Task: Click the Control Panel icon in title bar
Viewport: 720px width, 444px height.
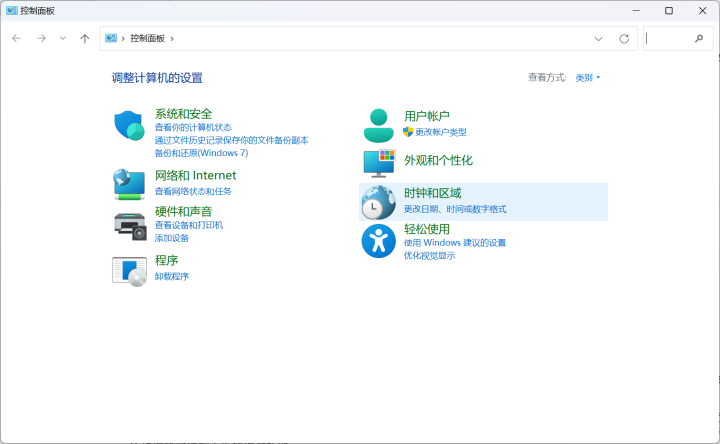Action: click(11, 11)
